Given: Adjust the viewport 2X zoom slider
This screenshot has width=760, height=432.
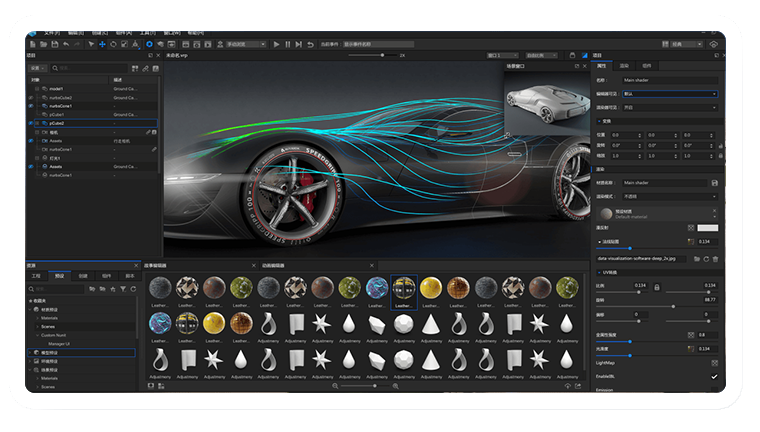Looking at the screenshot, I should (372, 55).
